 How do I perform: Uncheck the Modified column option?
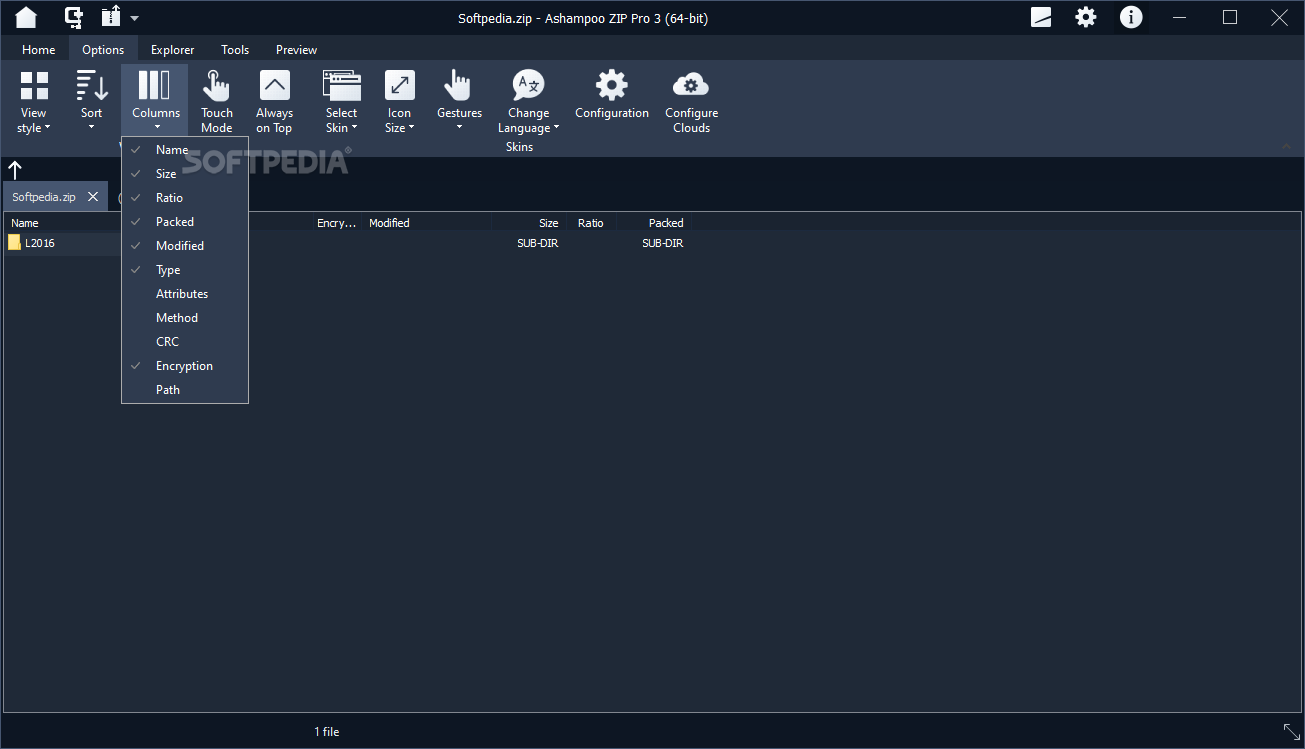click(x=185, y=246)
